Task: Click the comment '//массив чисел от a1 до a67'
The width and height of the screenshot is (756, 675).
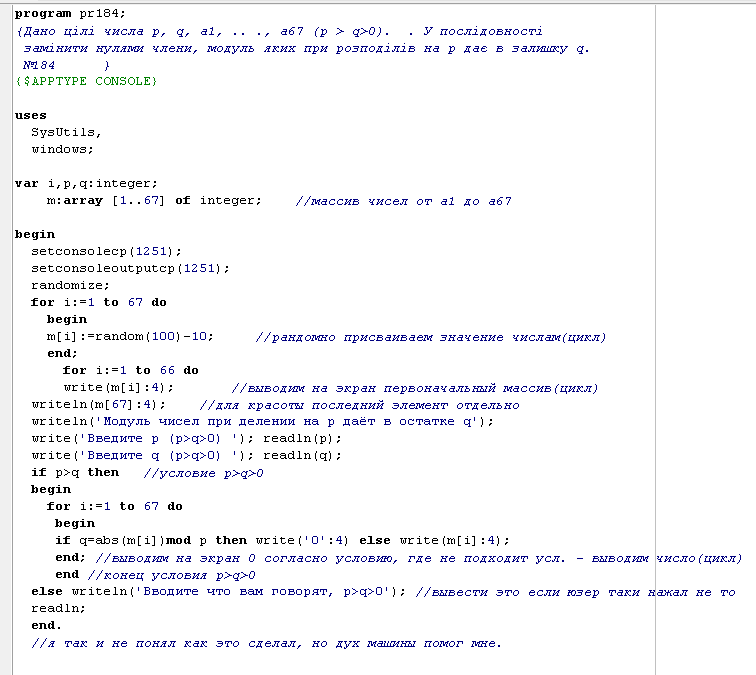Action: click(x=404, y=201)
